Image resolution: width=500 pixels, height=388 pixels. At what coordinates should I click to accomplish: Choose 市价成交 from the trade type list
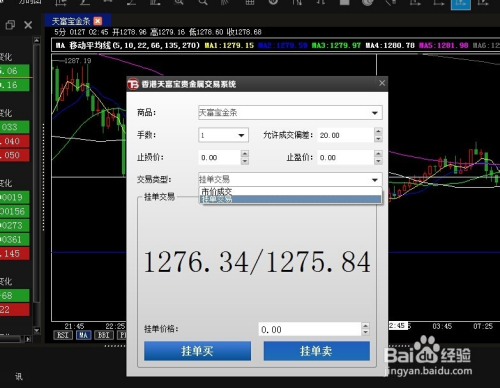(x=290, y=191)
